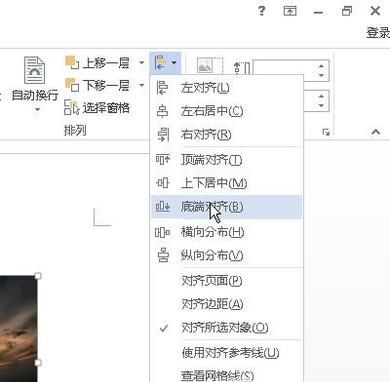Collapse the ribbon with the chevron

(376, 132)
